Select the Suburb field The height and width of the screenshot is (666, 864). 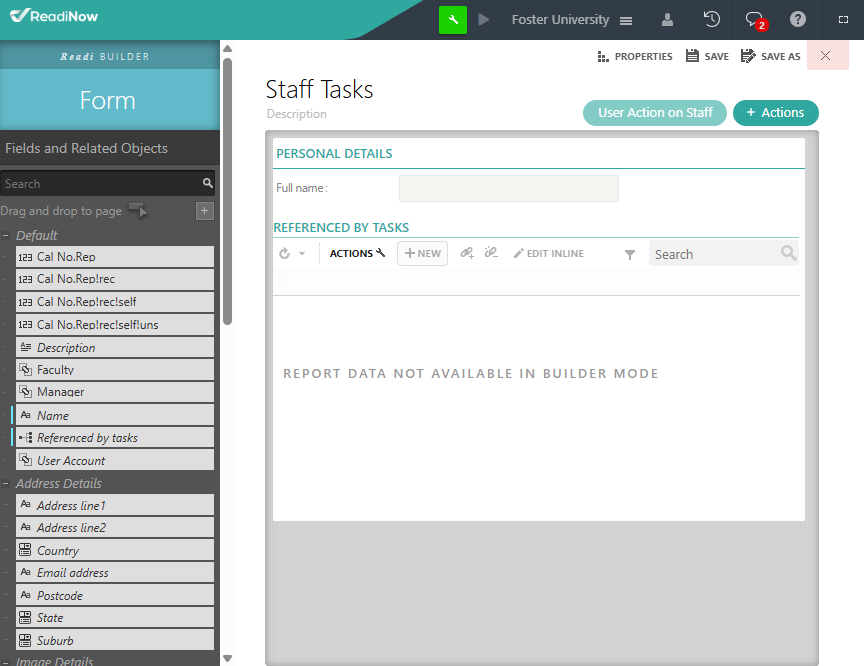pos(115,641)
